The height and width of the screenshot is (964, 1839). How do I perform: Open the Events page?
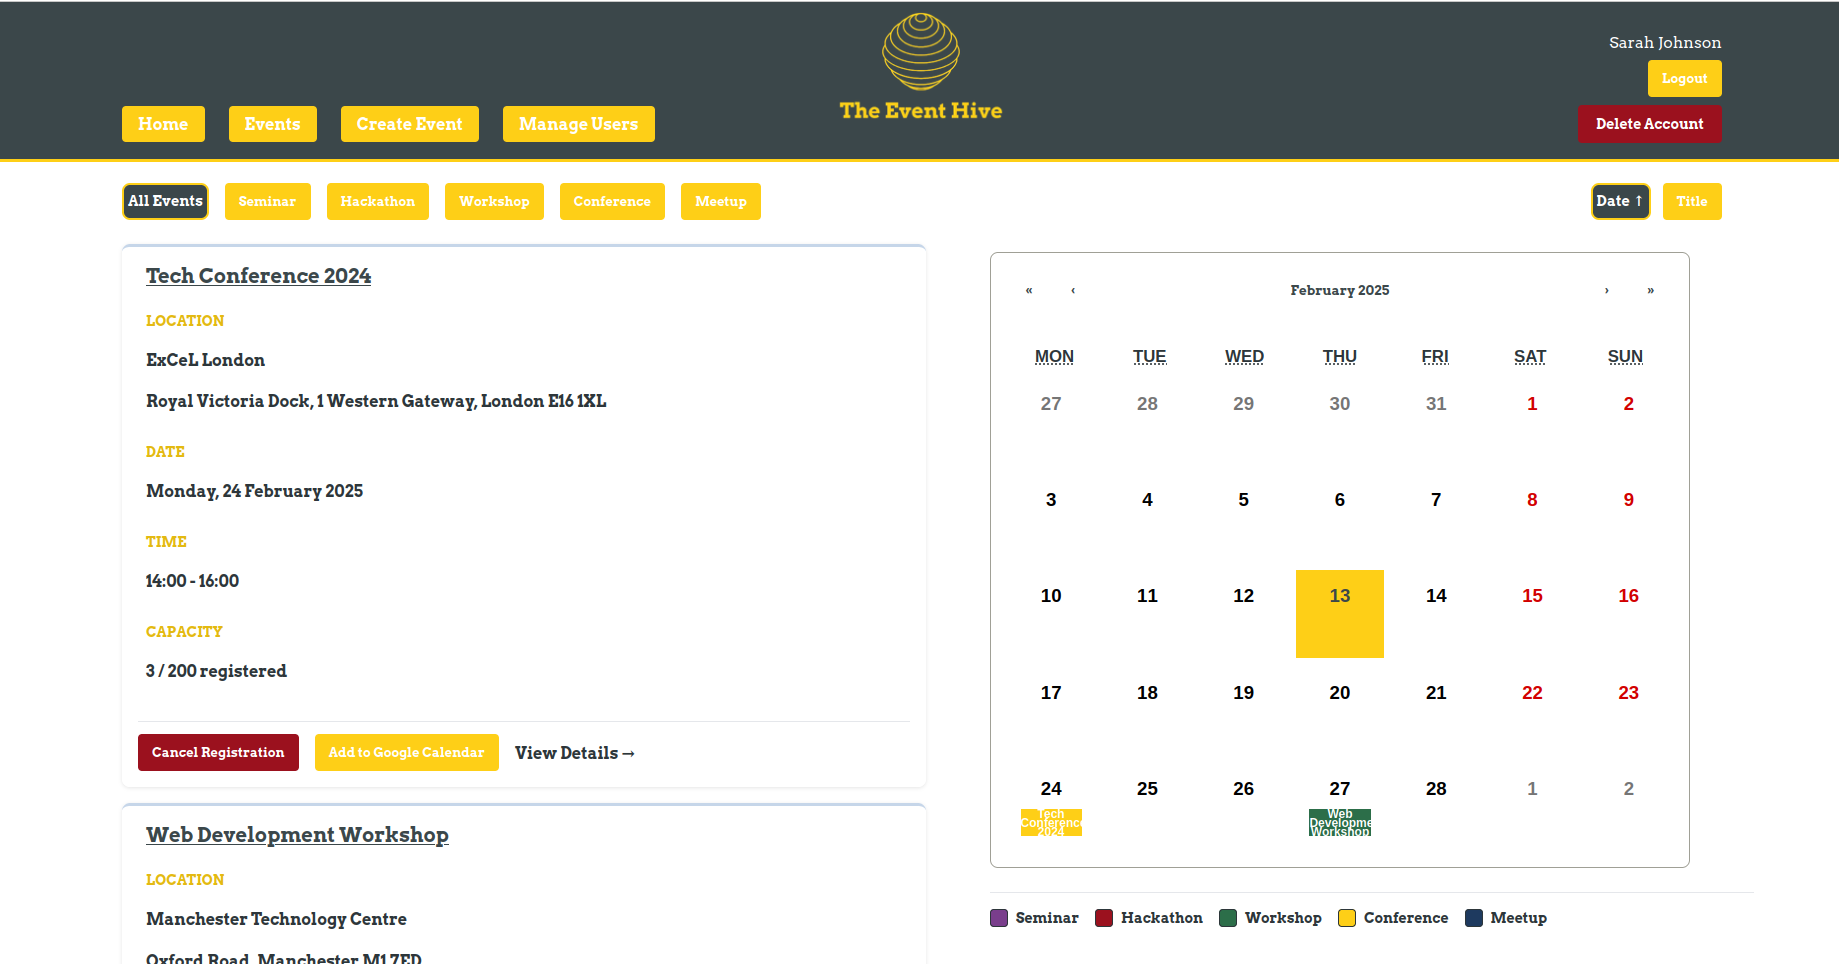click(x=272, y=124)
